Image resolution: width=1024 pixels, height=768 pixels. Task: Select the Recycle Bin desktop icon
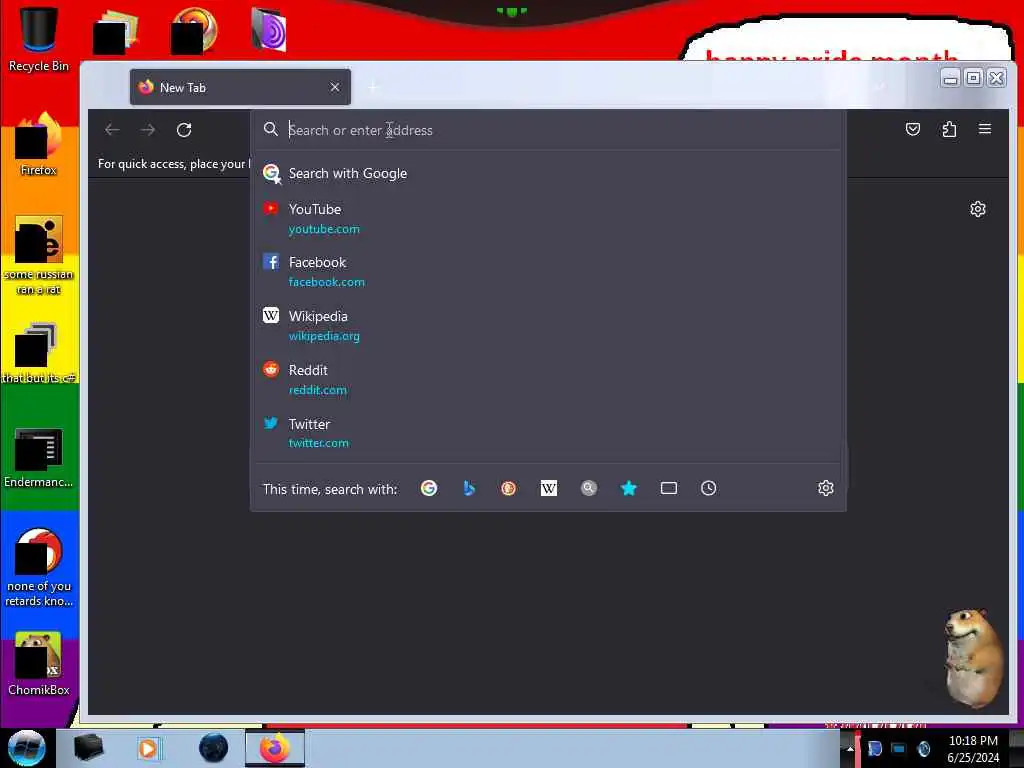click(x=39, y=39)
